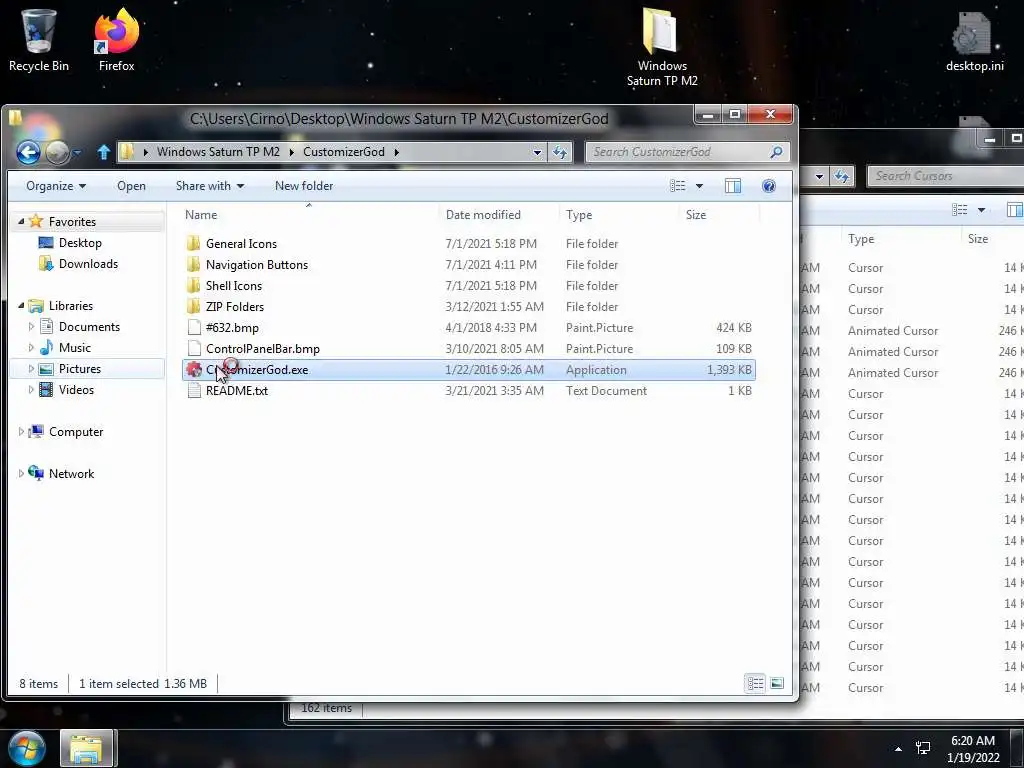The width and height of the screenshot is (1024, 768).
Task: Click the 1,393 KB size cell
Action: point(729,370)
